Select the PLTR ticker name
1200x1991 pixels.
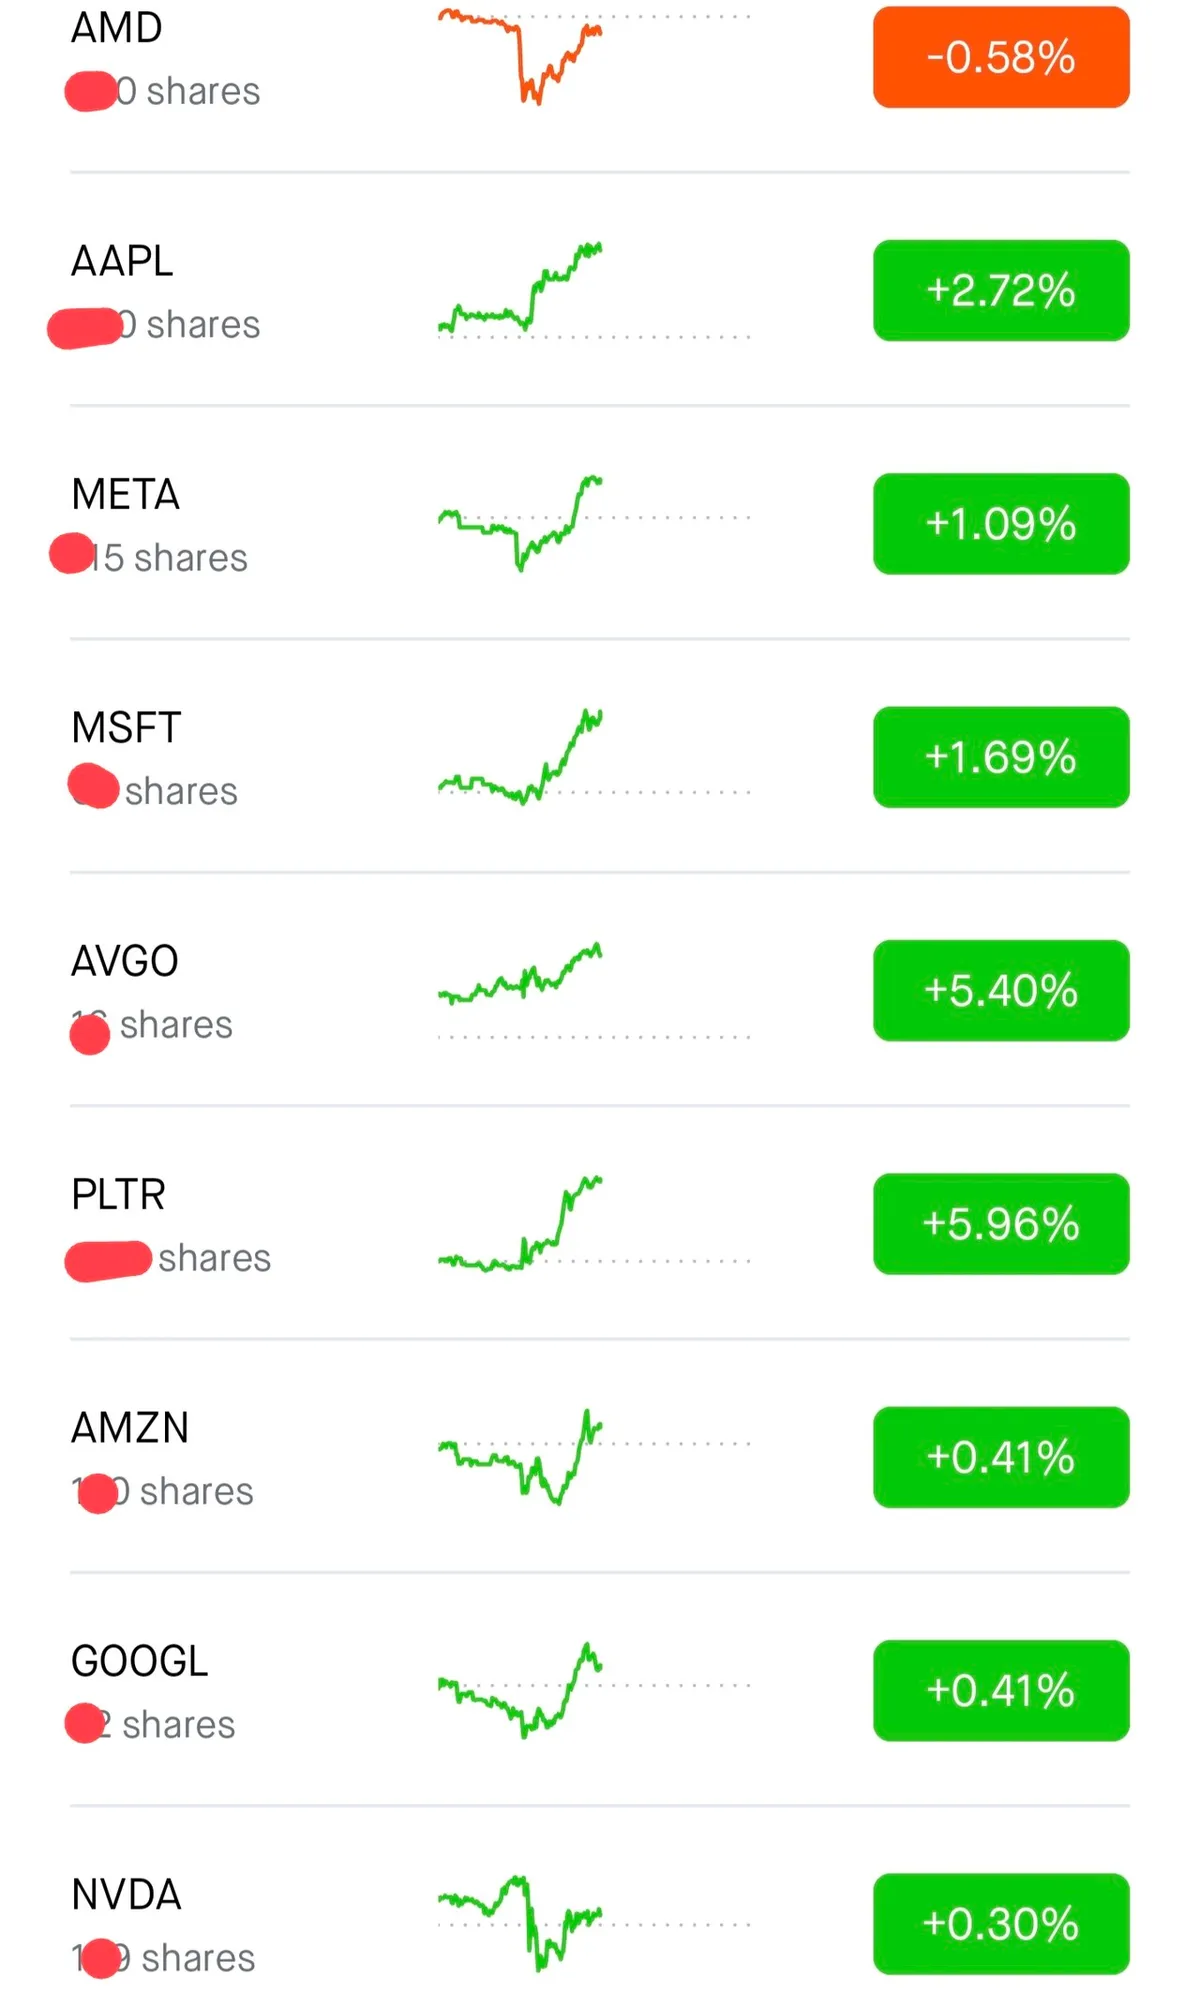pos(118,1194)
